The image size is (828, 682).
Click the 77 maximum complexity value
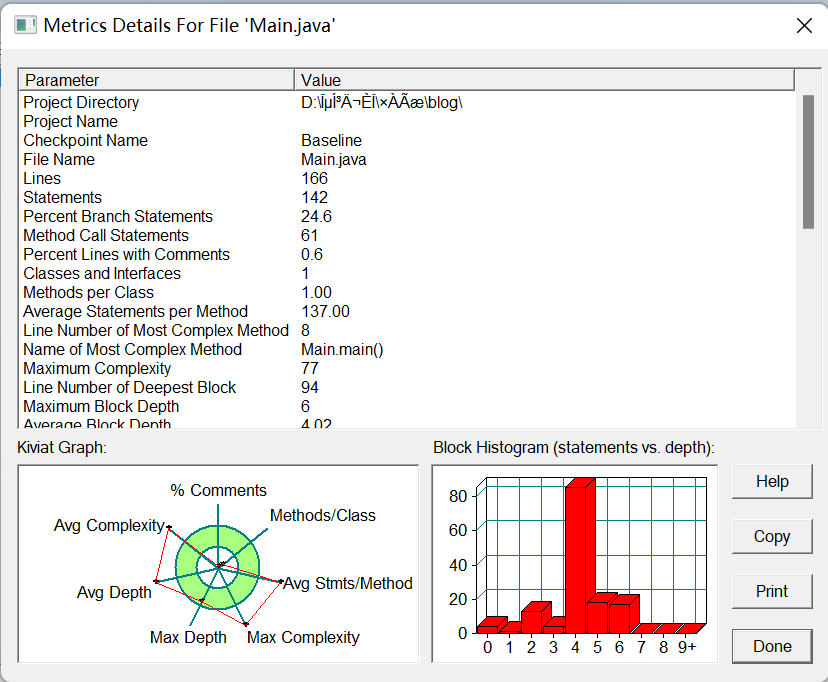click(x=310, y=368)
